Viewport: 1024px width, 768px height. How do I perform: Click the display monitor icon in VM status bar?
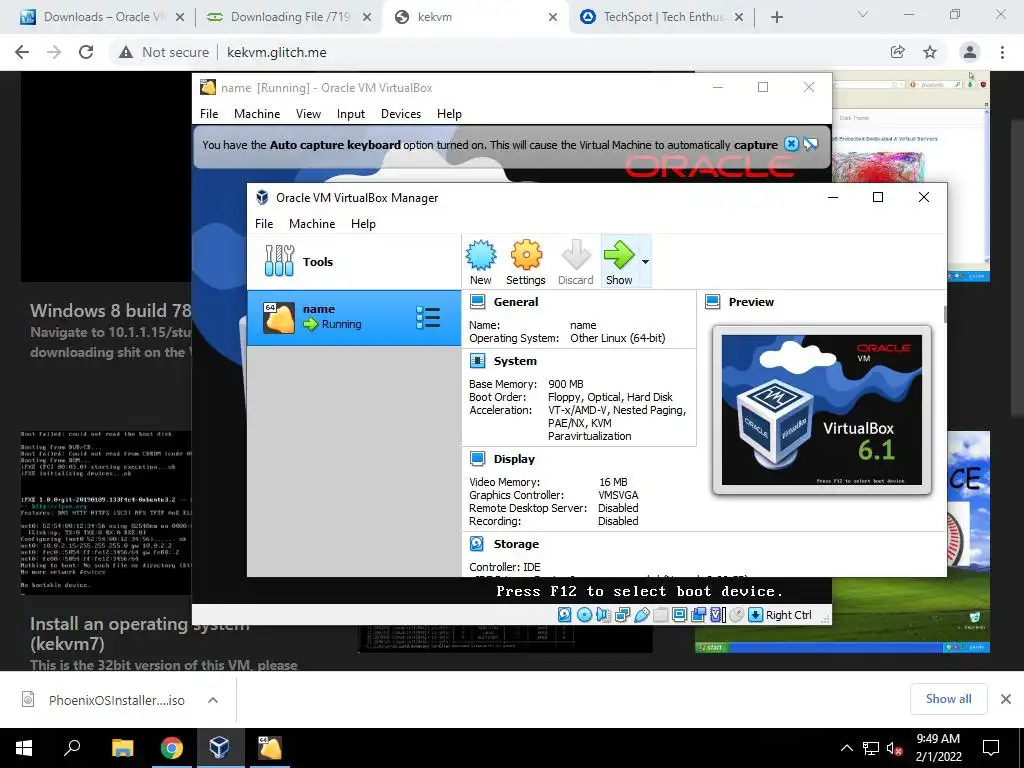679,615
